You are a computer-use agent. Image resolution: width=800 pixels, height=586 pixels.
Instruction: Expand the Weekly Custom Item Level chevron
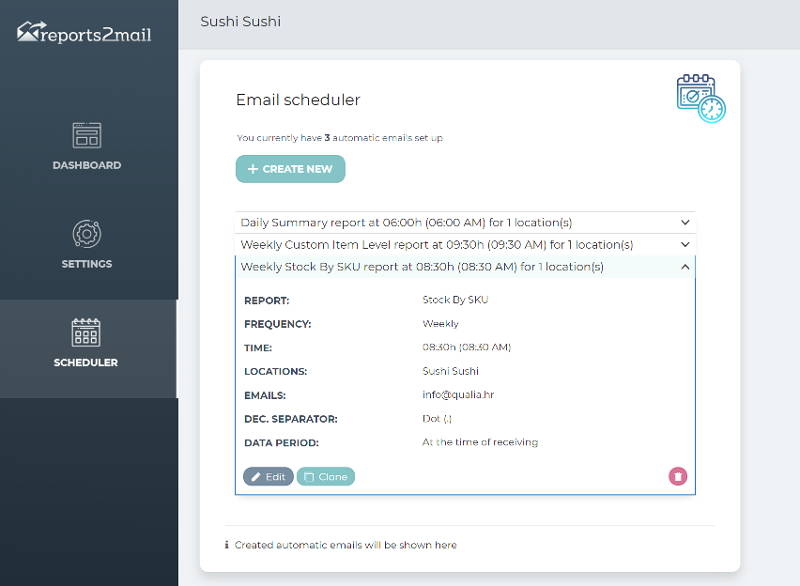tap(685, 244)
